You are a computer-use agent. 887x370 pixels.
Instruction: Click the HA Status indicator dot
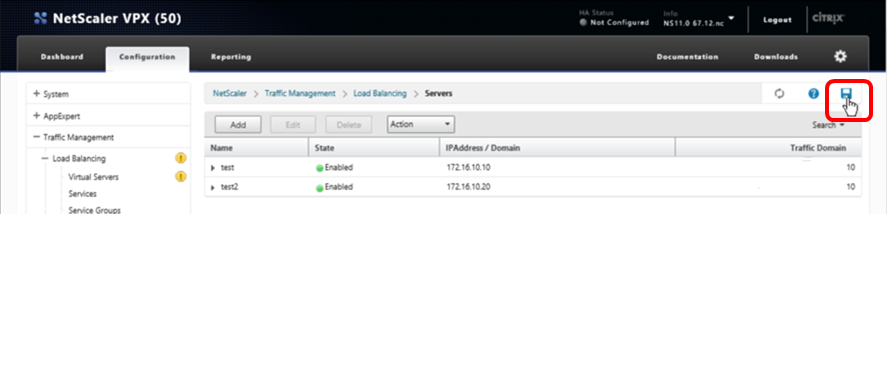(583, 23)
